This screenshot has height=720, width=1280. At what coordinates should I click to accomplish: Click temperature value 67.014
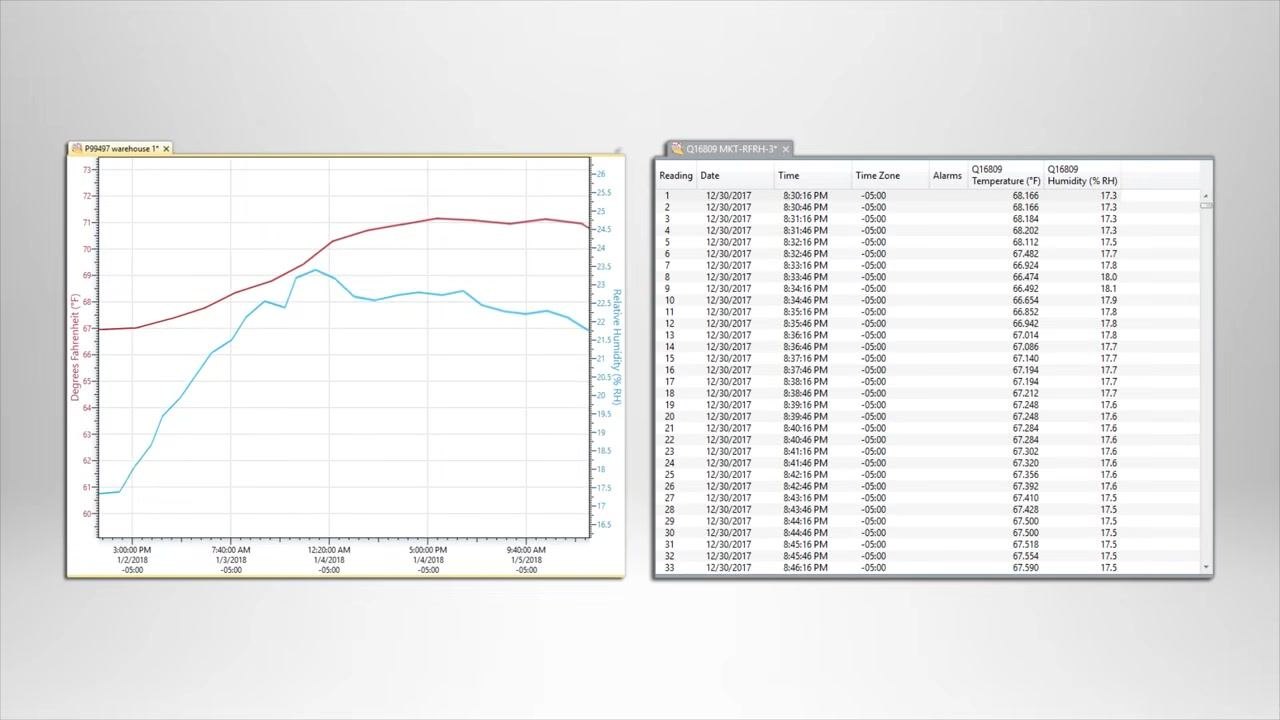coord(1025,336)
